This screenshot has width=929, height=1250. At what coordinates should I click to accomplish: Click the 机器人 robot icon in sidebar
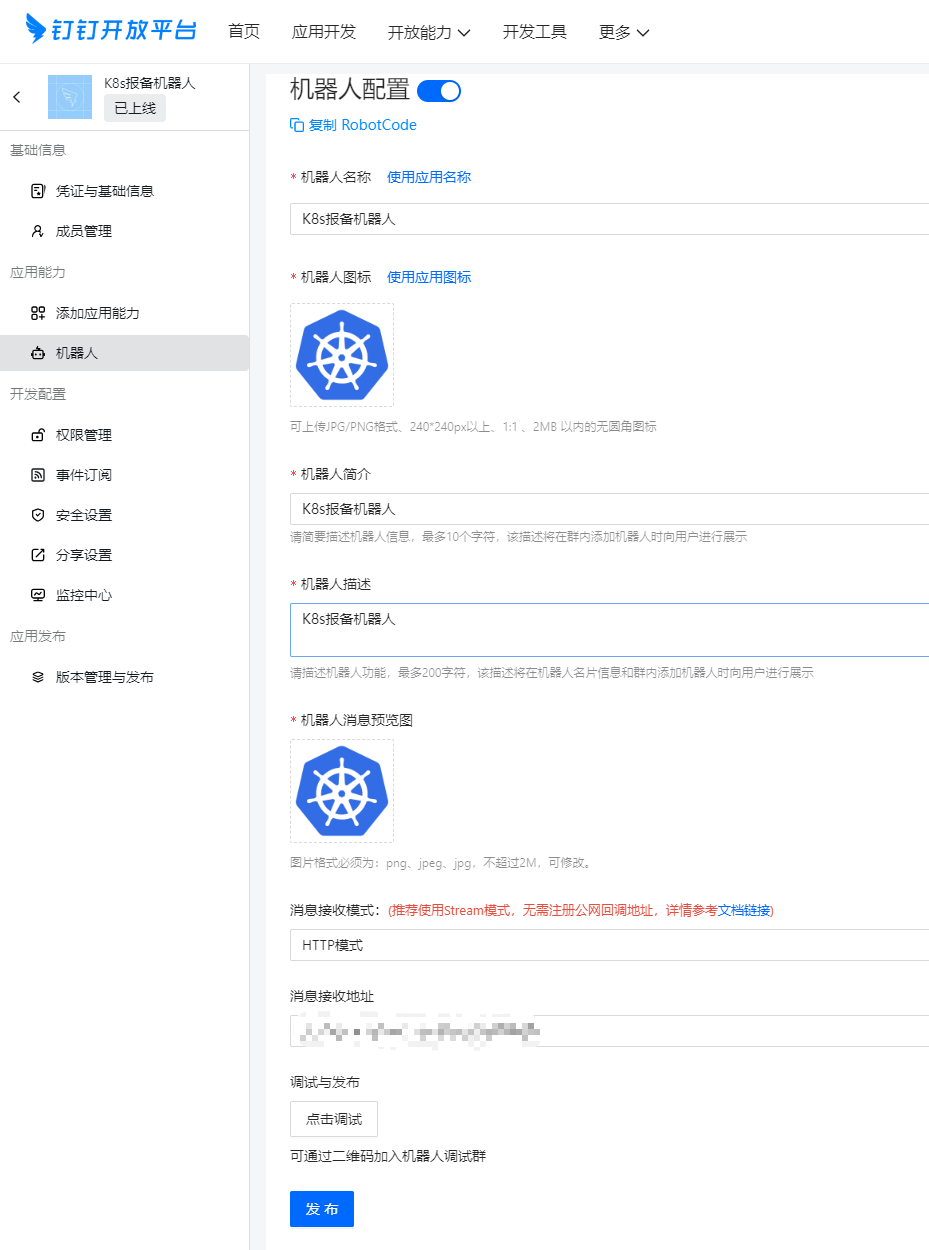[38, 353]
